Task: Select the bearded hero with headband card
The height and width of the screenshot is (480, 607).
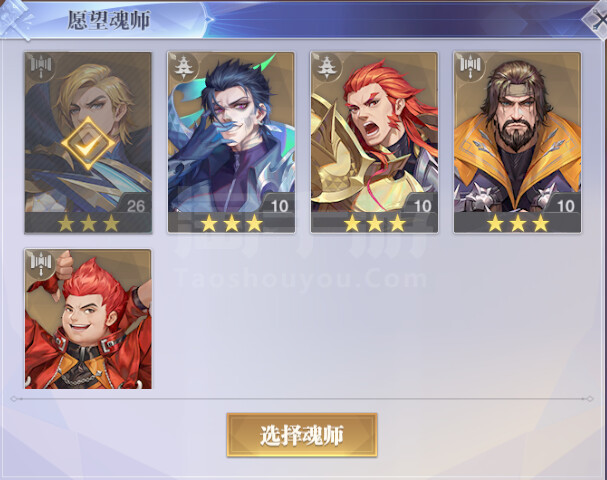Action: pos(518,142)
